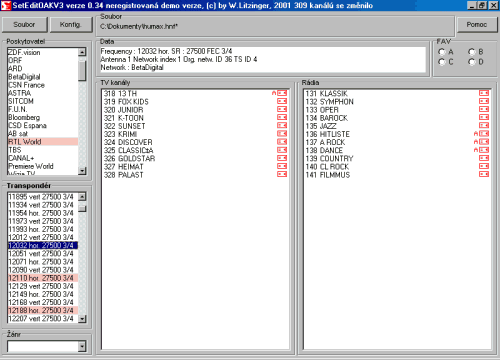Click down arrow of Poskytovatel list scrollbar
The width and height of the screenshot is (500, 360).
pos(82,171)
